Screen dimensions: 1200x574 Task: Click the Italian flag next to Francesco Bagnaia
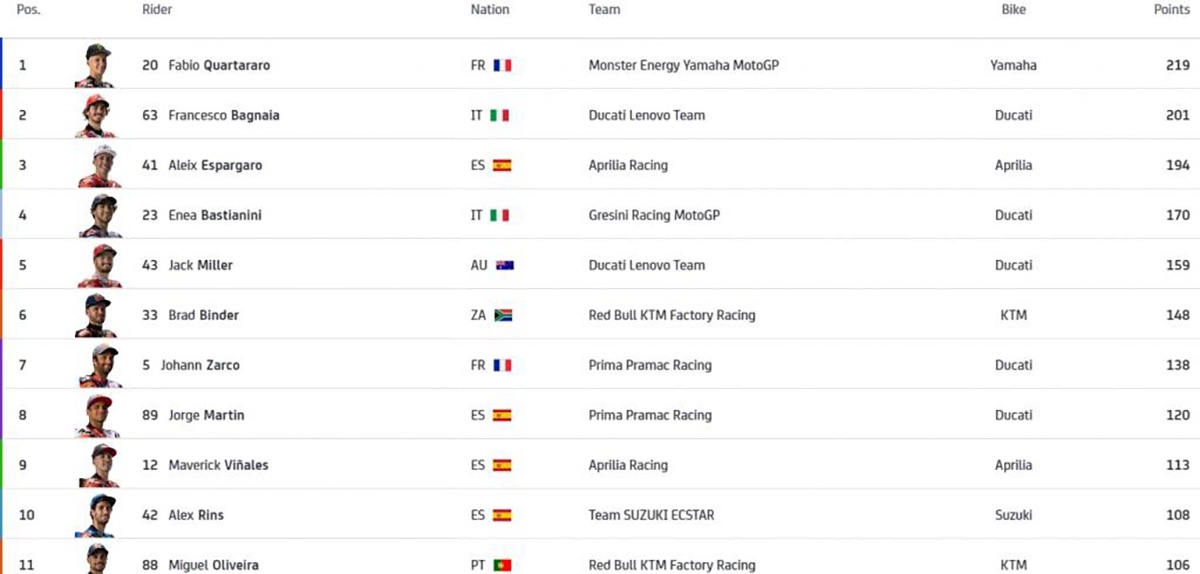[500, 115]
